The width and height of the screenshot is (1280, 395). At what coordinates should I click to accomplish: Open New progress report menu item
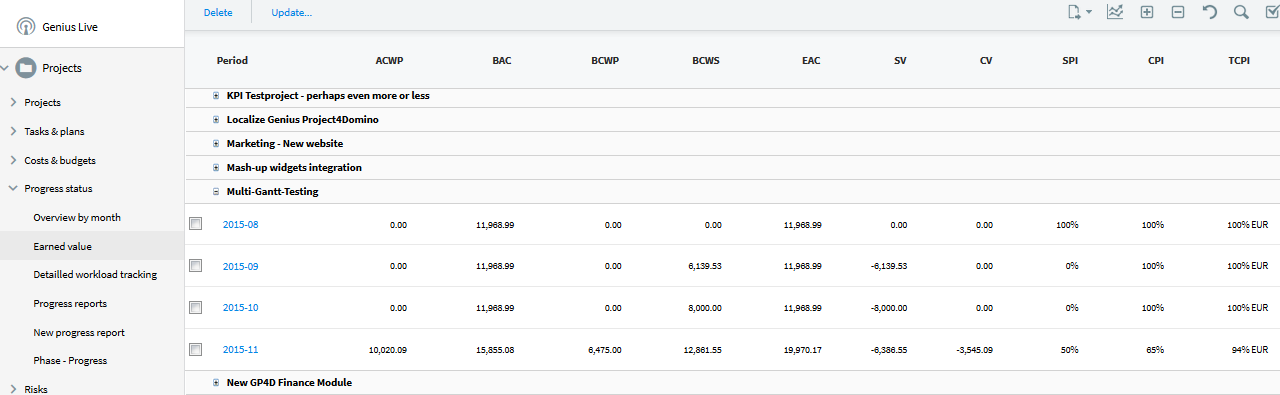coord(79,332)
